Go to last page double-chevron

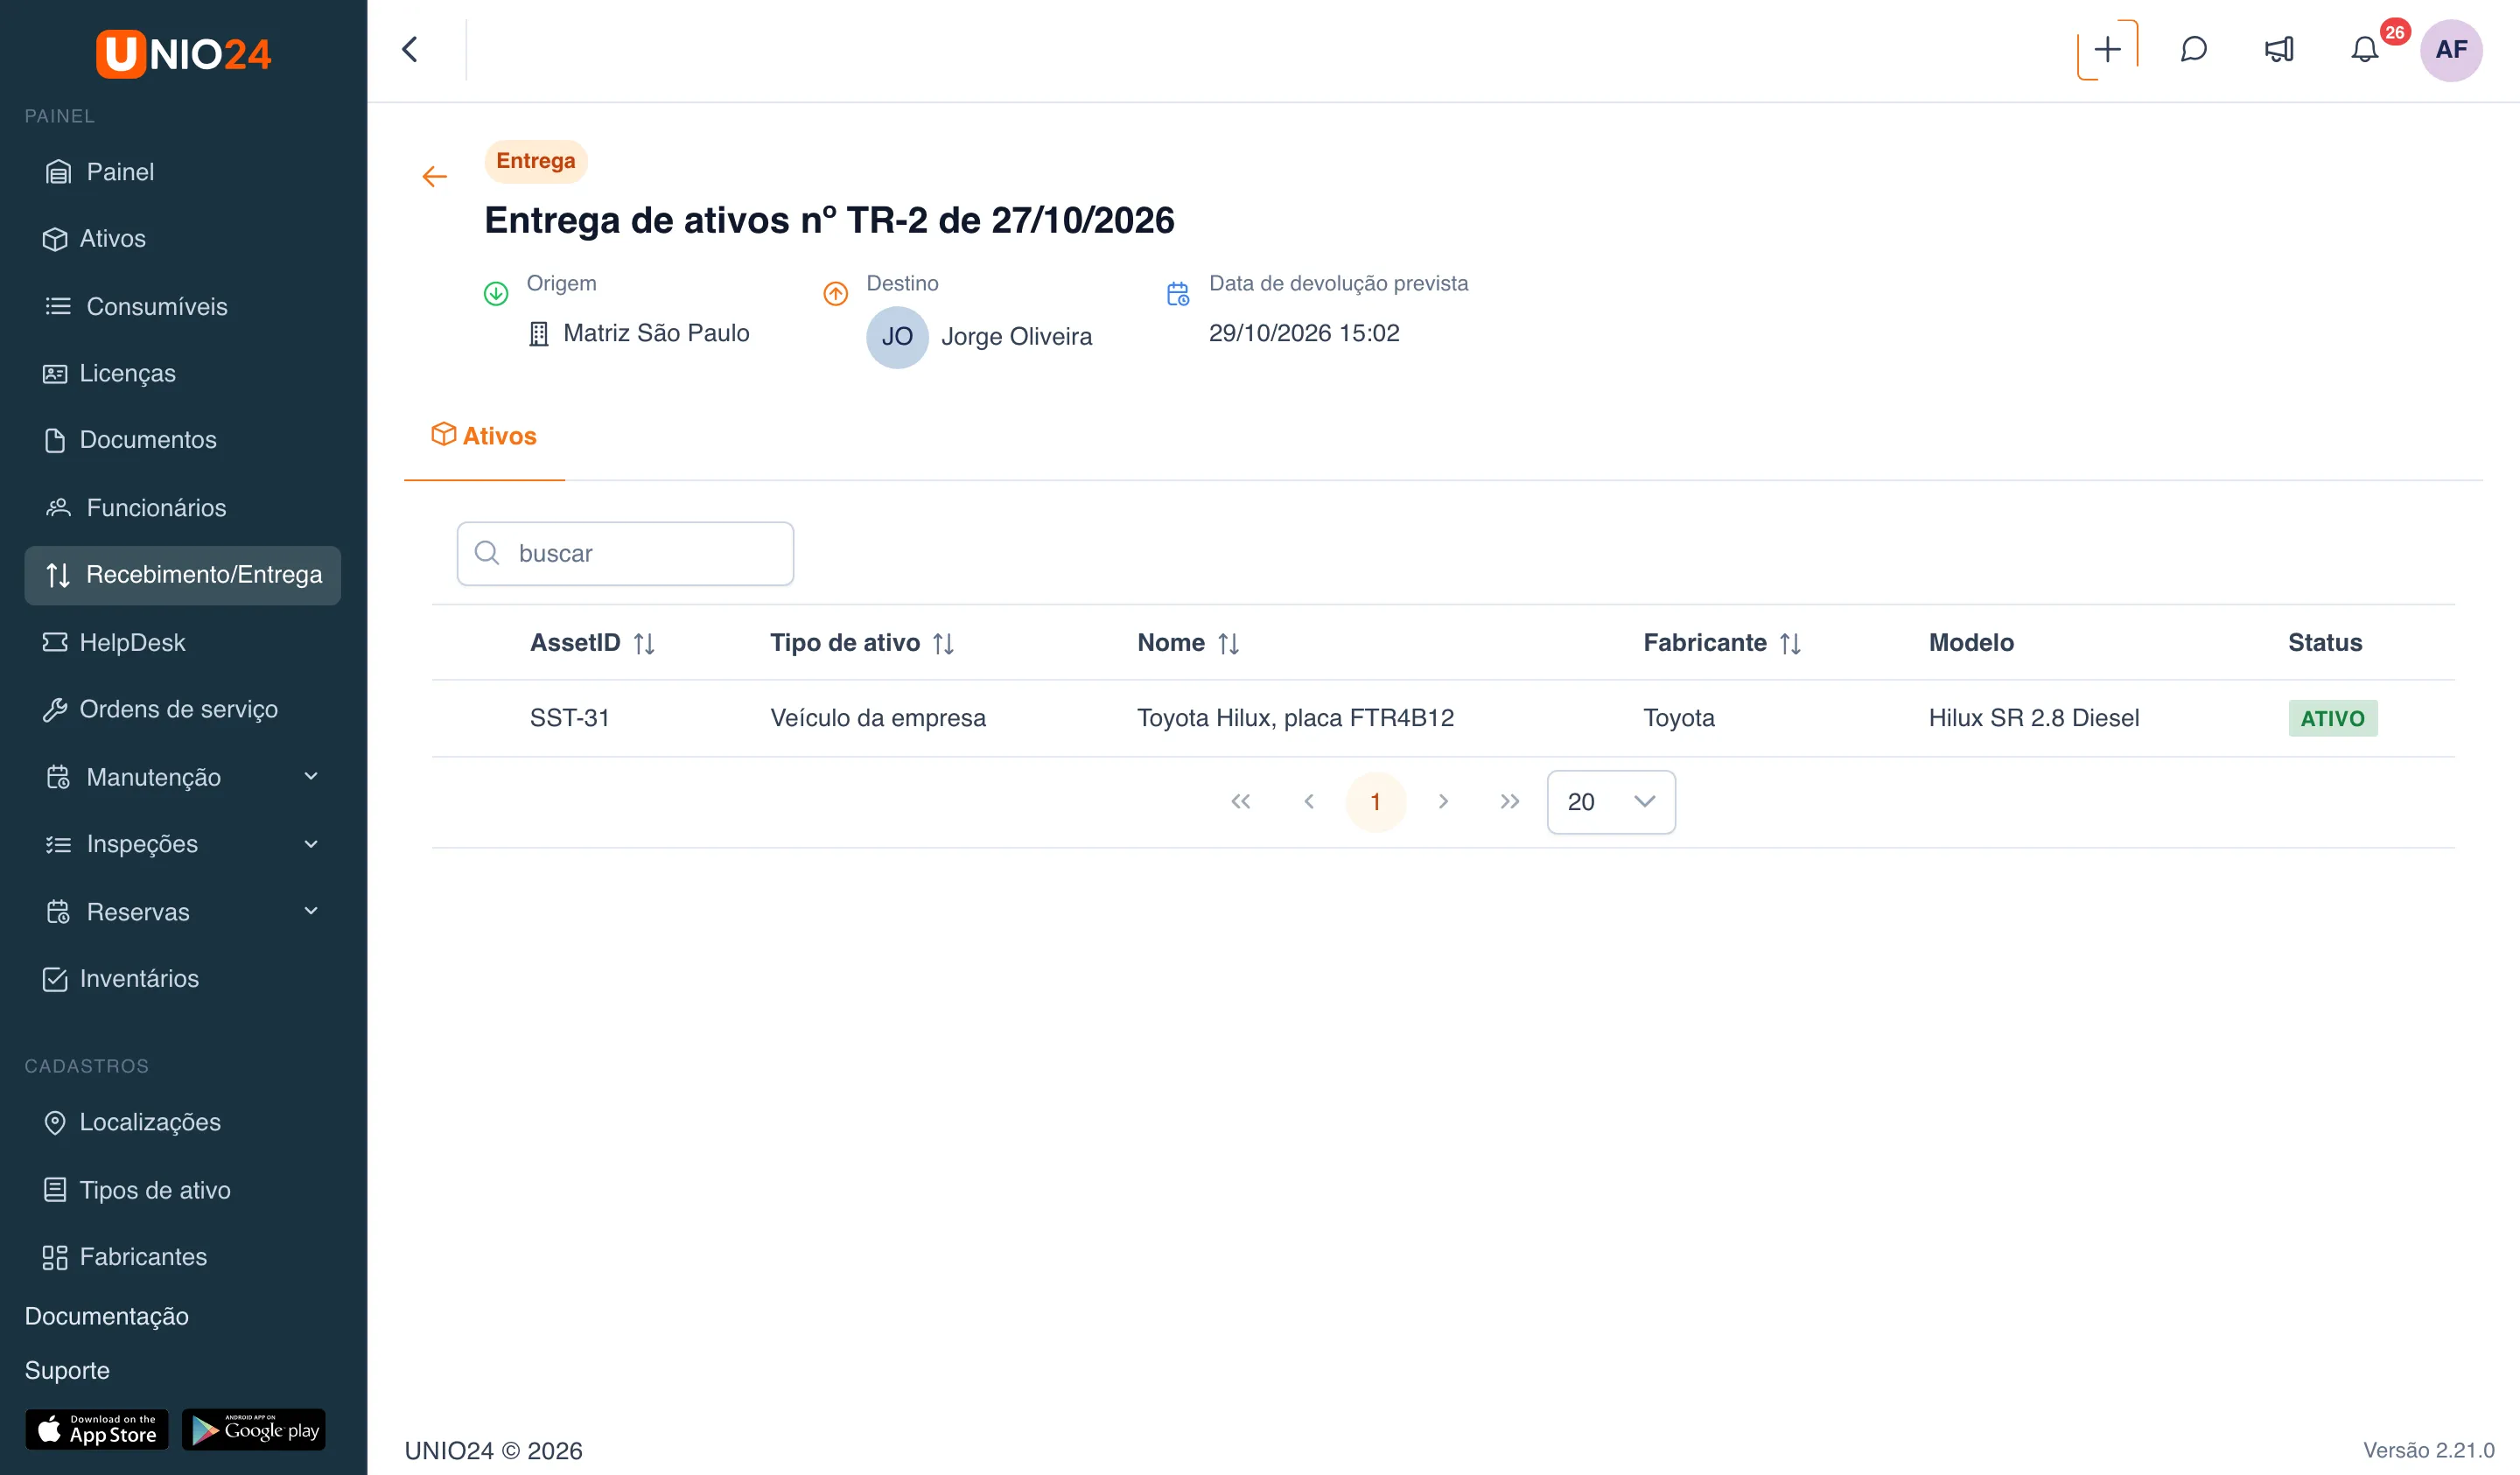(x=1510, y=801)
